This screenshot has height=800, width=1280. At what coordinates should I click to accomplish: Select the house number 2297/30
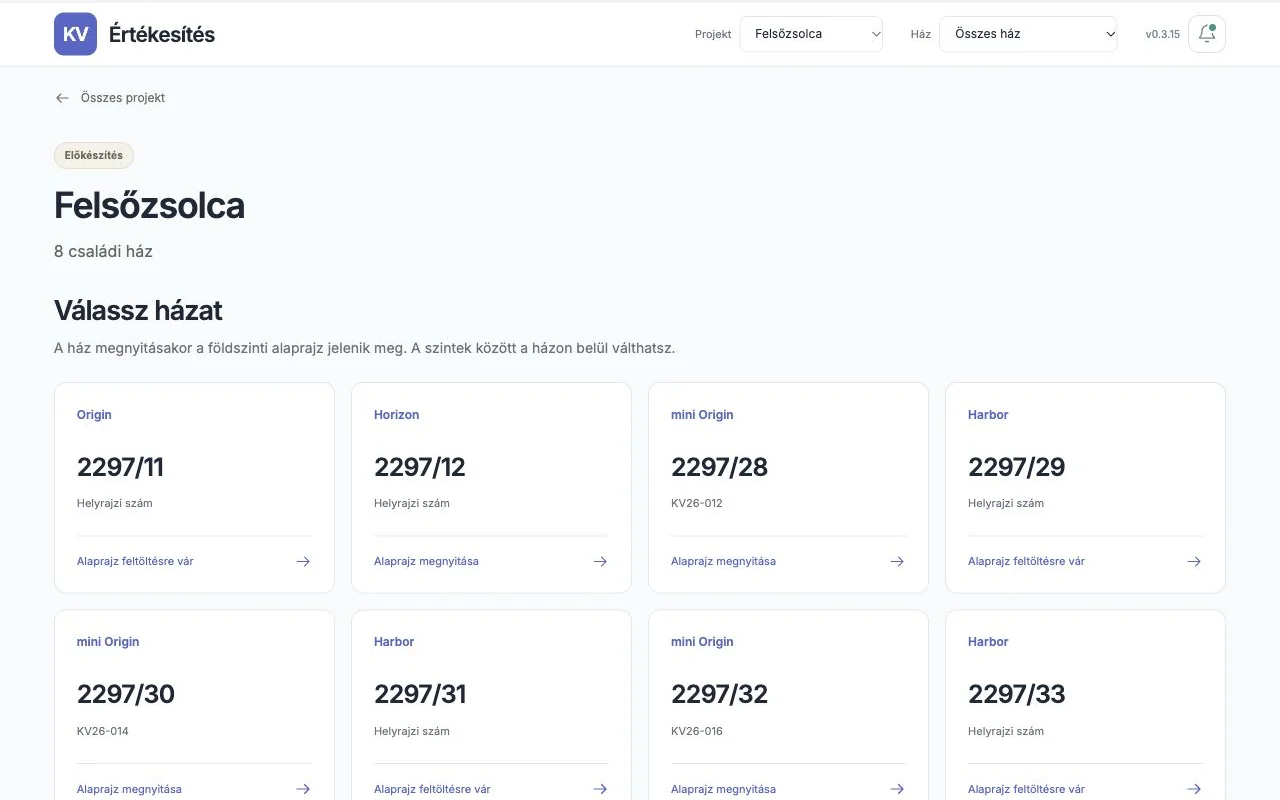click(126, 694)
